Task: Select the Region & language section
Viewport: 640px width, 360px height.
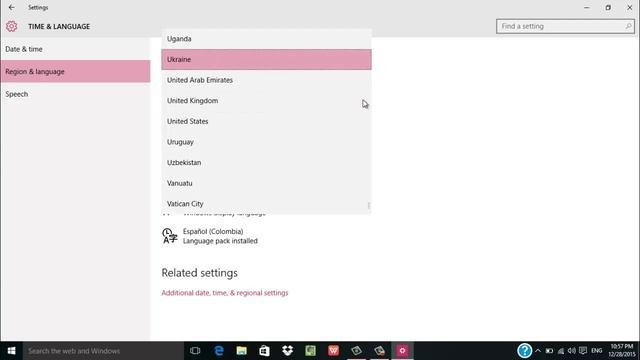Action: 76,71
